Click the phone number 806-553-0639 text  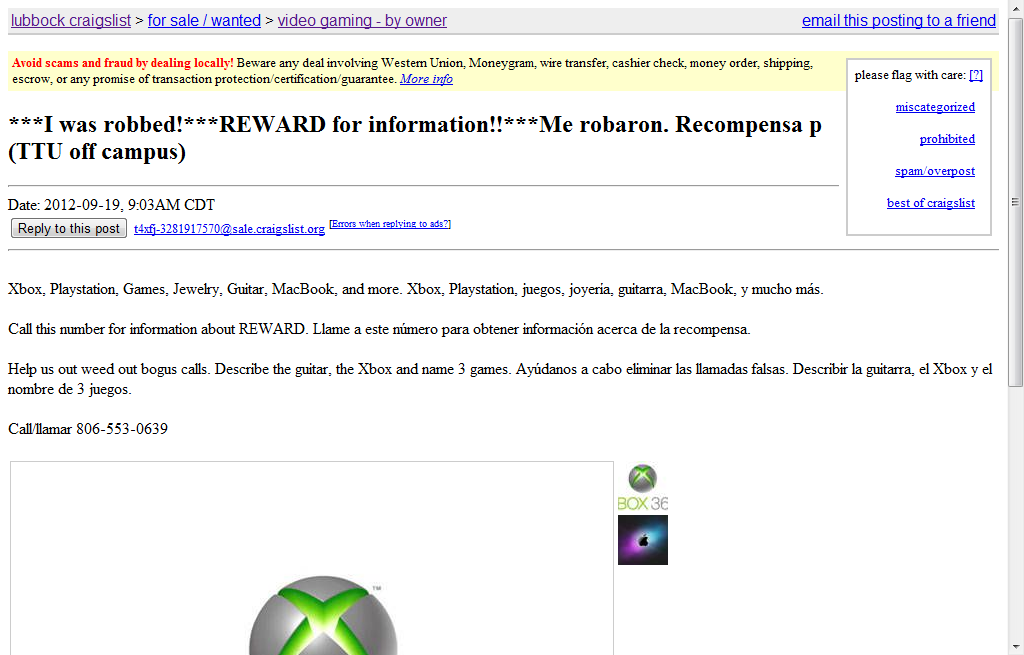point(122,429)
